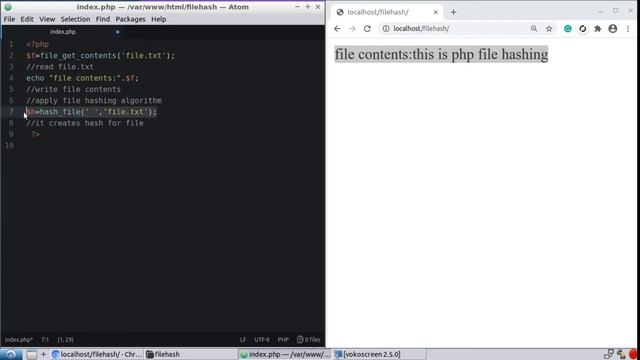Reload the localhost/filehash/ page

367,29
